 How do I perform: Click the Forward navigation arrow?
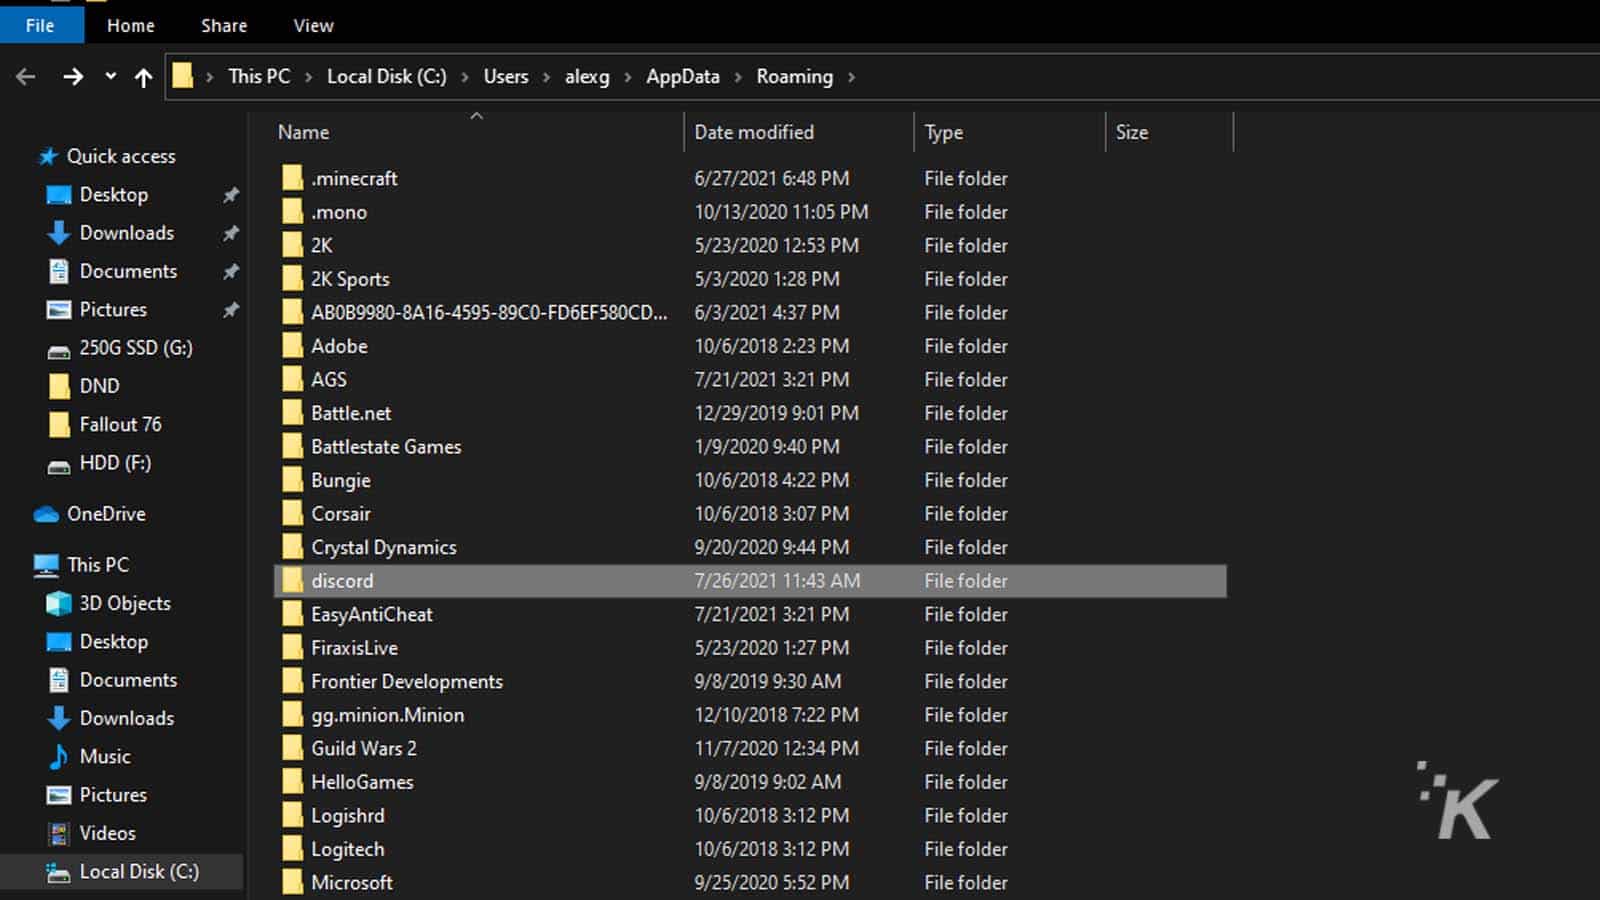click(72, 77)
